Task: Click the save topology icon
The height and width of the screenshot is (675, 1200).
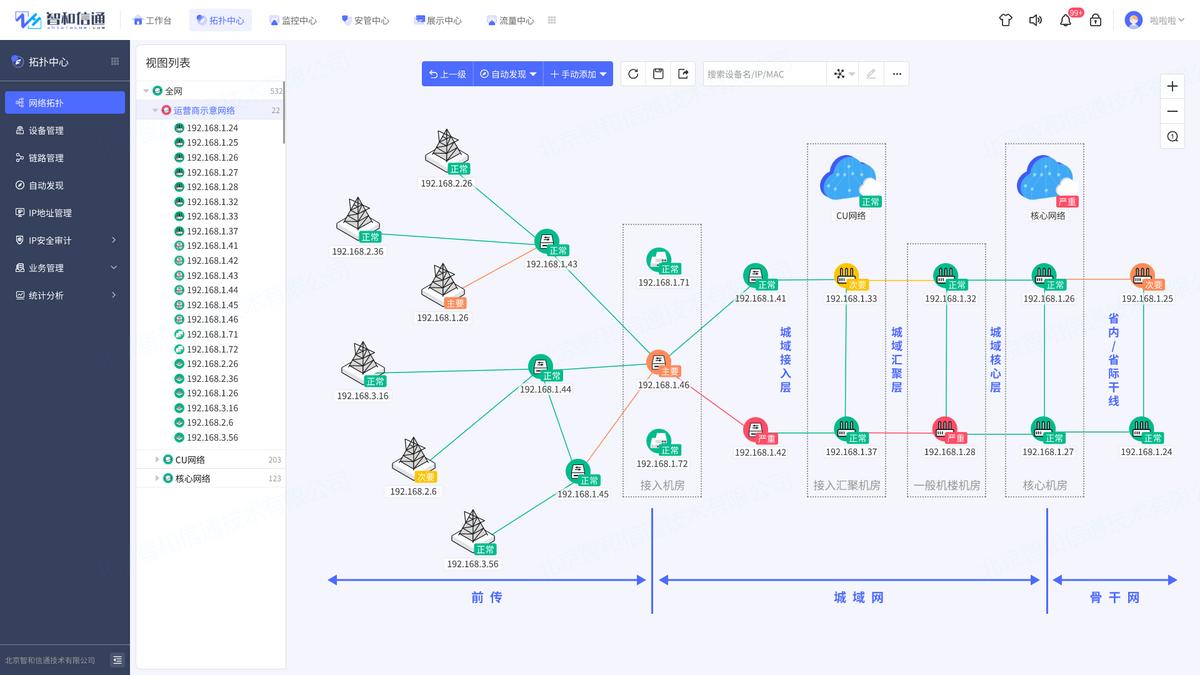Action: click(658, 74)
